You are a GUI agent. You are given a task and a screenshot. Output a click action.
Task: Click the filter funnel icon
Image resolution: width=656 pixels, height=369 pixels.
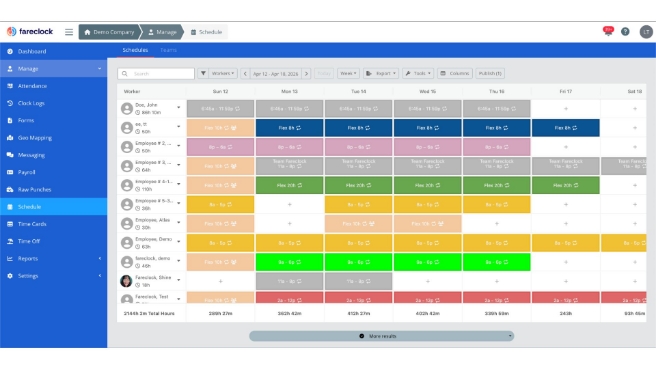[x=203, y=73]
